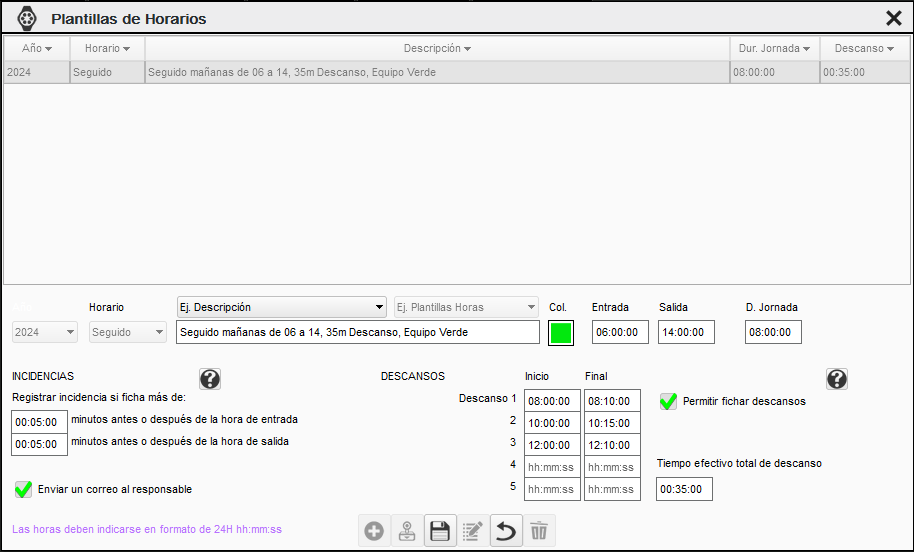Expand the 'Ej. Plantillas Horas' dropdown

click(x=466, y=307)
